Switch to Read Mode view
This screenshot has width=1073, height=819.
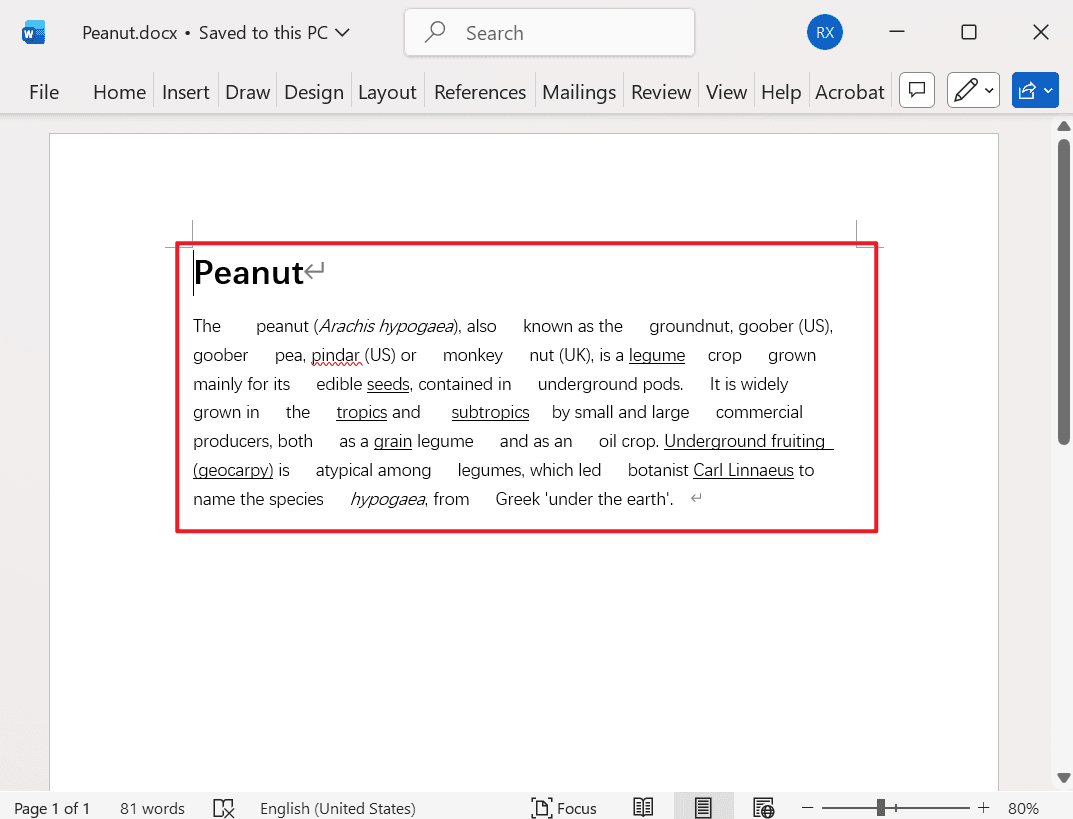pos(643,808)
